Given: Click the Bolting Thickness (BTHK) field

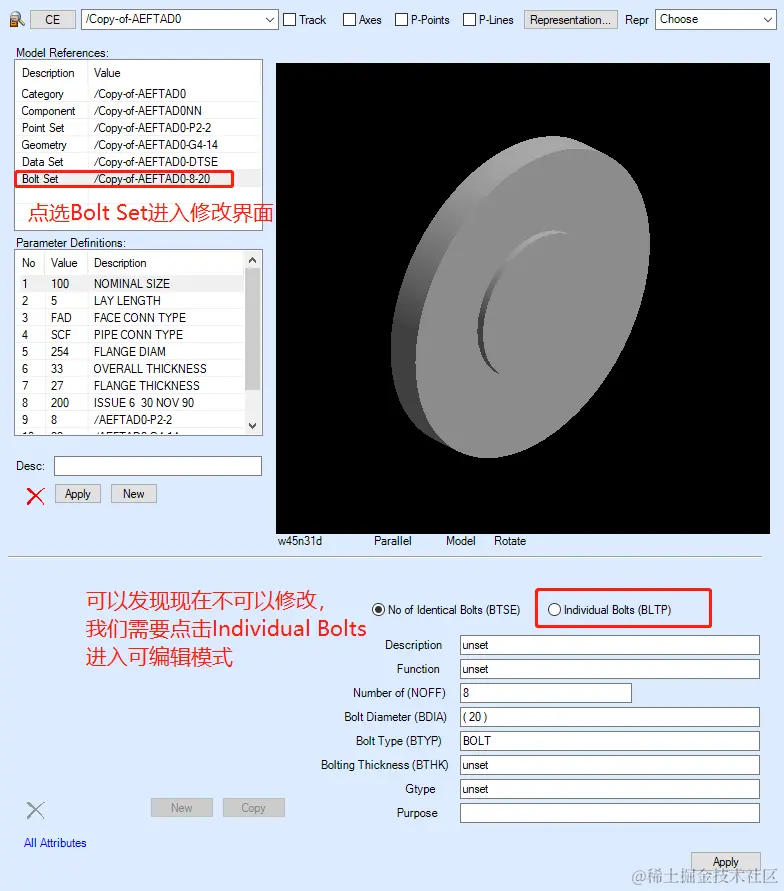Looking at the screenshot, I should coord(610,765).
